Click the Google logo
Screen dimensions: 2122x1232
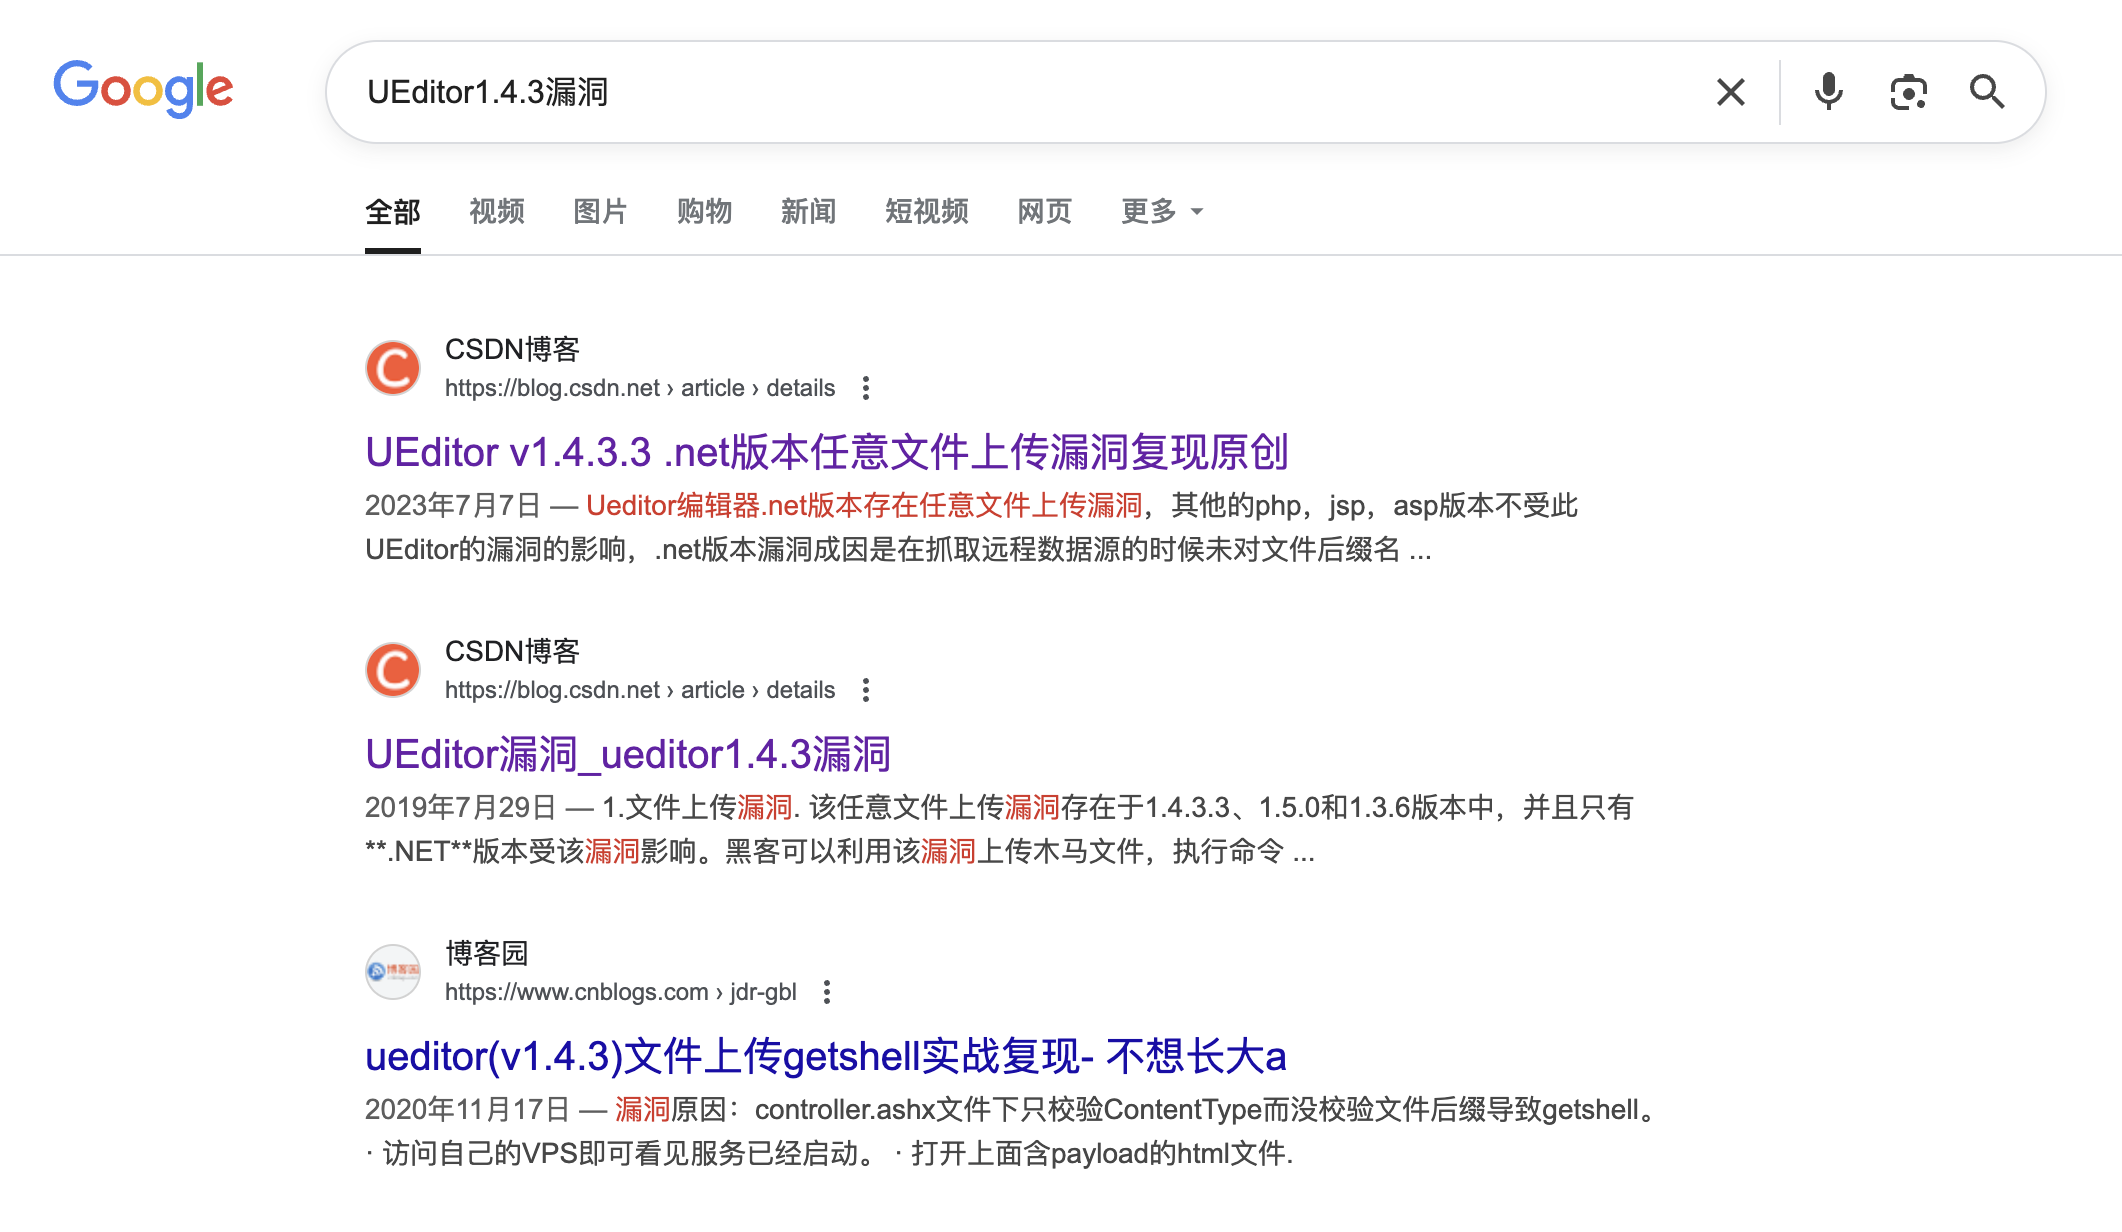coord(143,89)
